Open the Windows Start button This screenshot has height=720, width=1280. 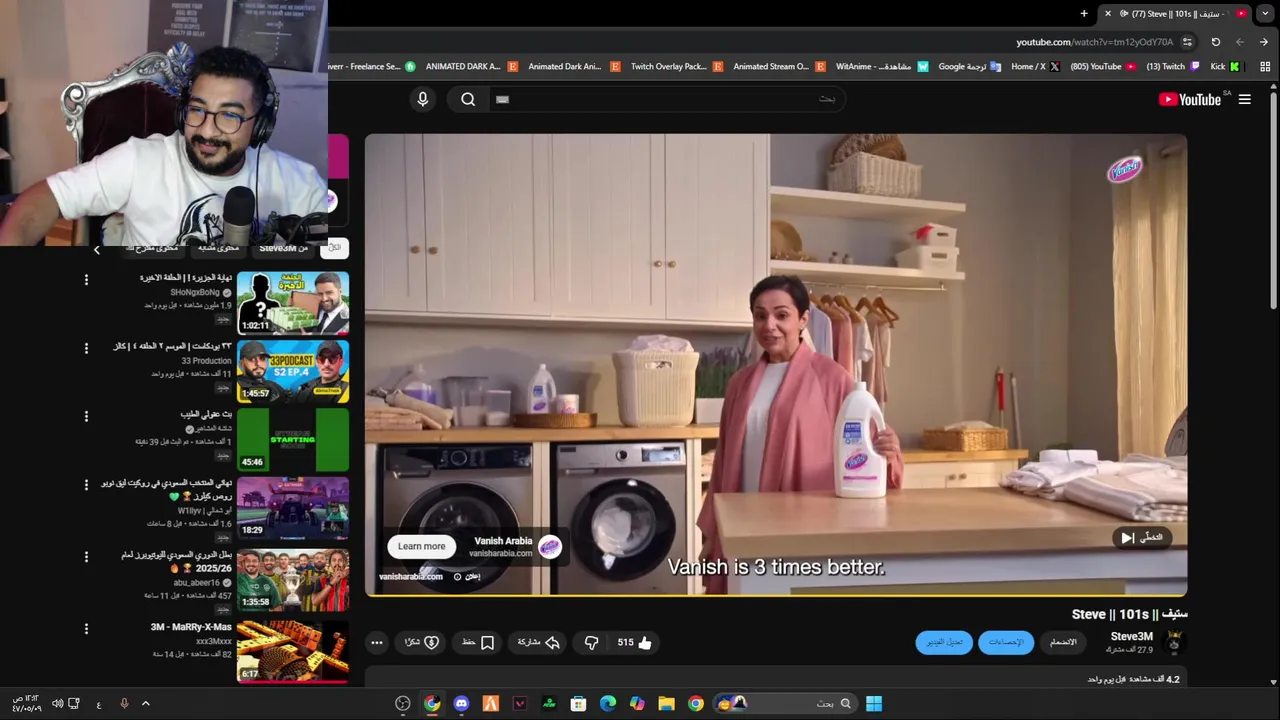coord(873,703)
